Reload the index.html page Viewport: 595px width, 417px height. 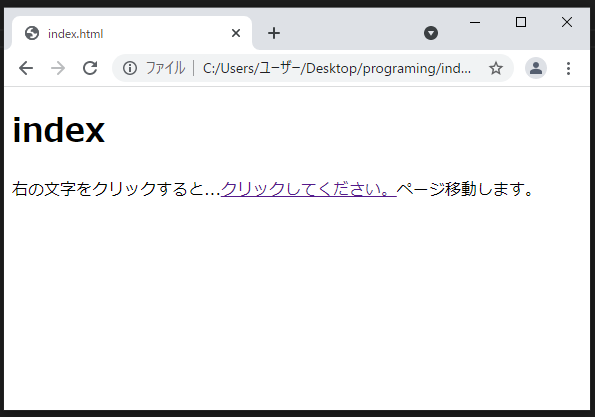(x=90, y=68)
